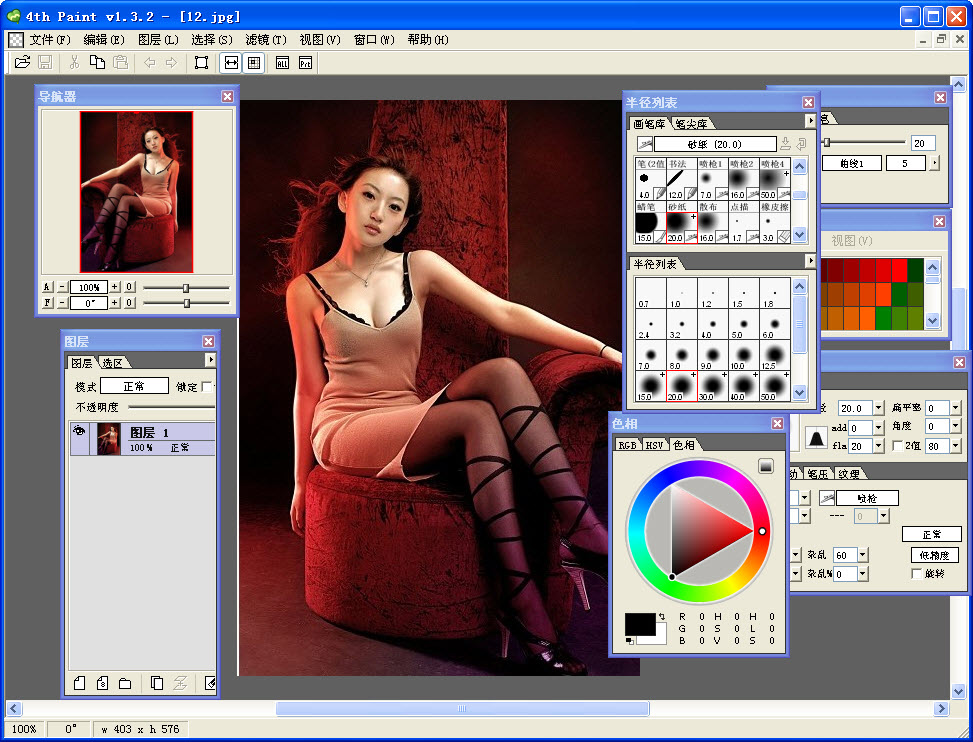Open a file using the folder toolbar icon
973x742 pixels.
[21, 62]
